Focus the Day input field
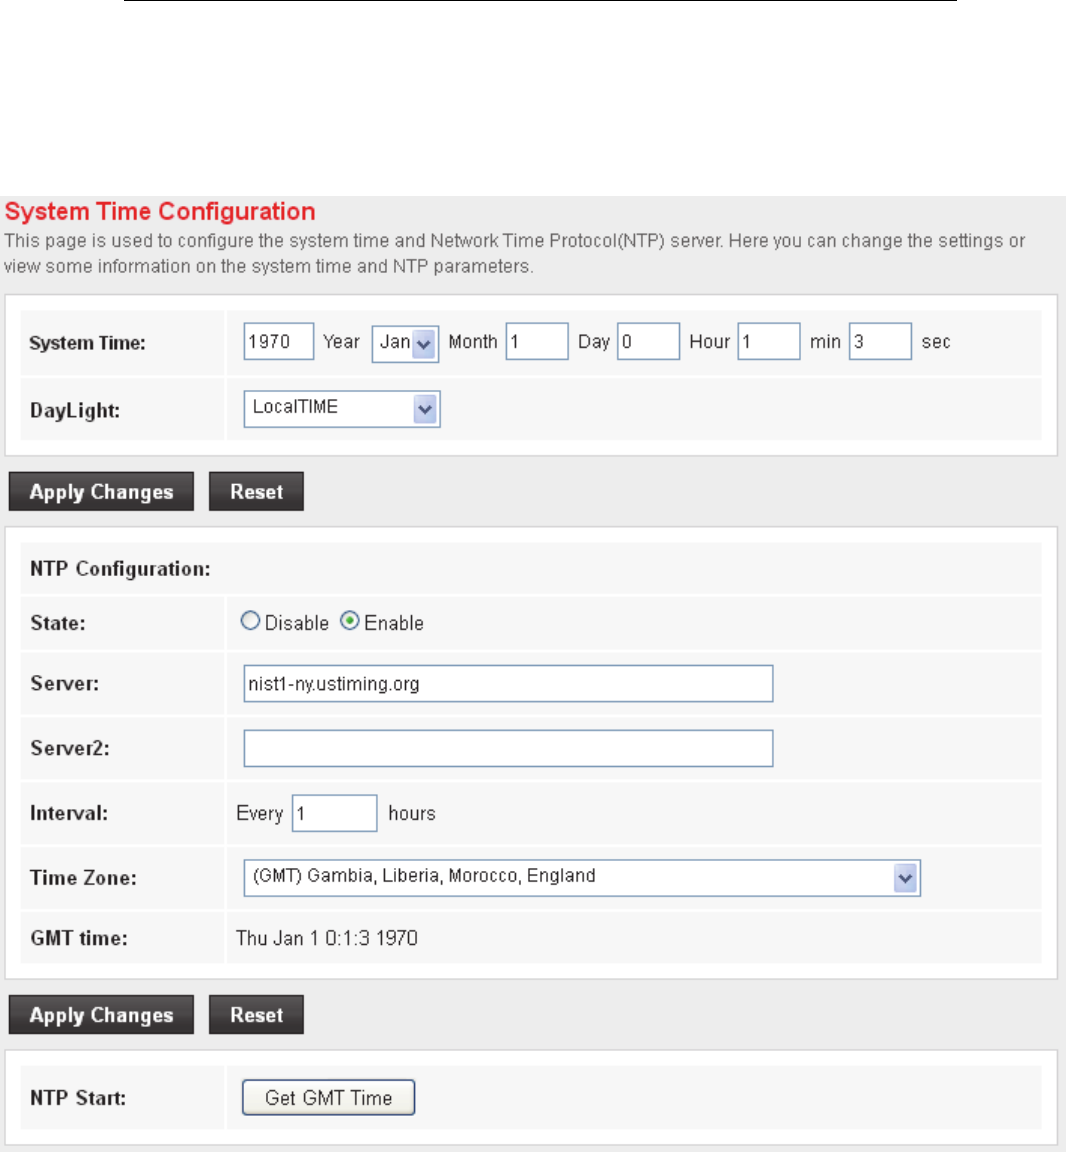1066x1152 pixels. [x=537, y=341]
